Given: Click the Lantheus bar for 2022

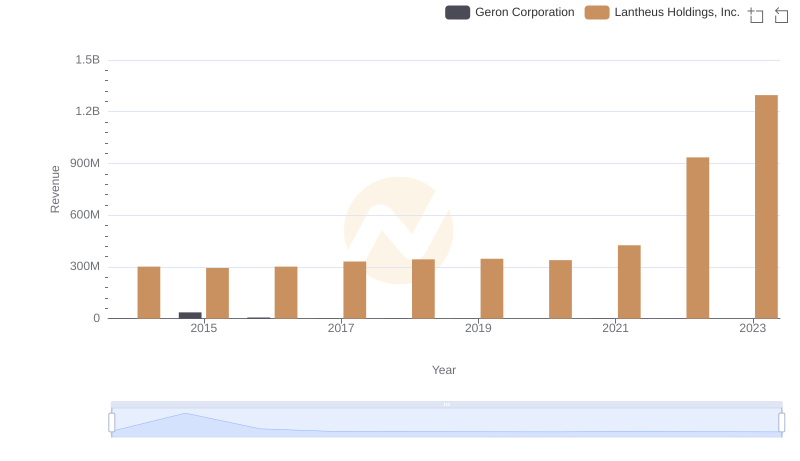Looking at the screenshot, I should click(x=697, y=238).
